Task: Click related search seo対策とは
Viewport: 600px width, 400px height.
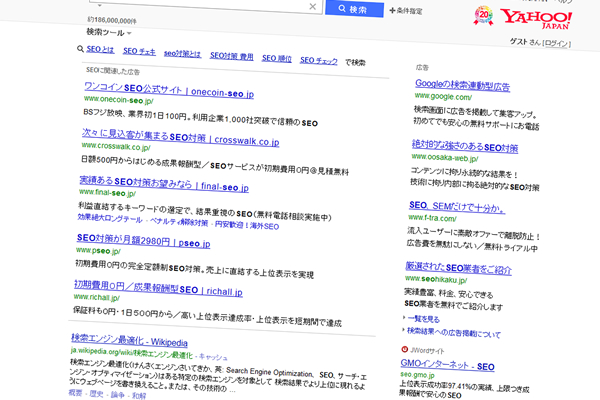Action: pos(183,54)
